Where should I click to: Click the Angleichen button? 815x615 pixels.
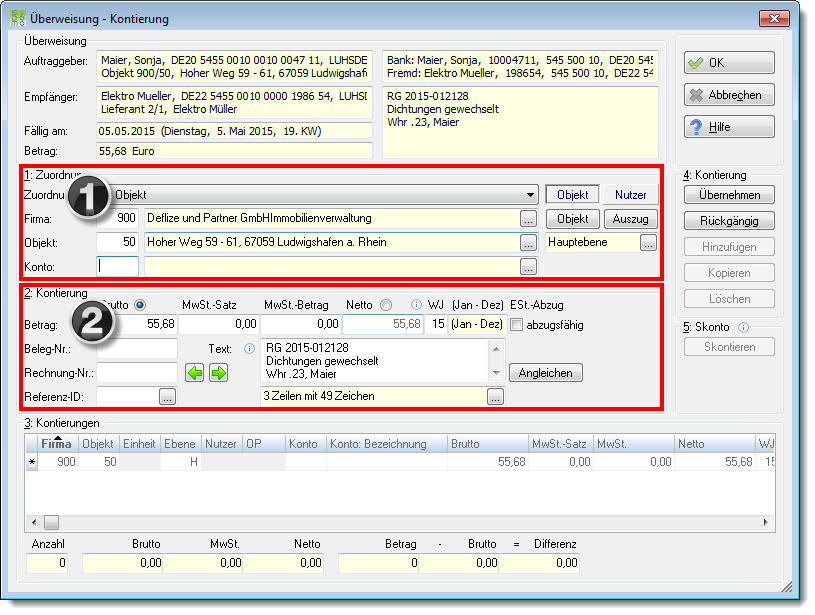[x=545, y=373]
